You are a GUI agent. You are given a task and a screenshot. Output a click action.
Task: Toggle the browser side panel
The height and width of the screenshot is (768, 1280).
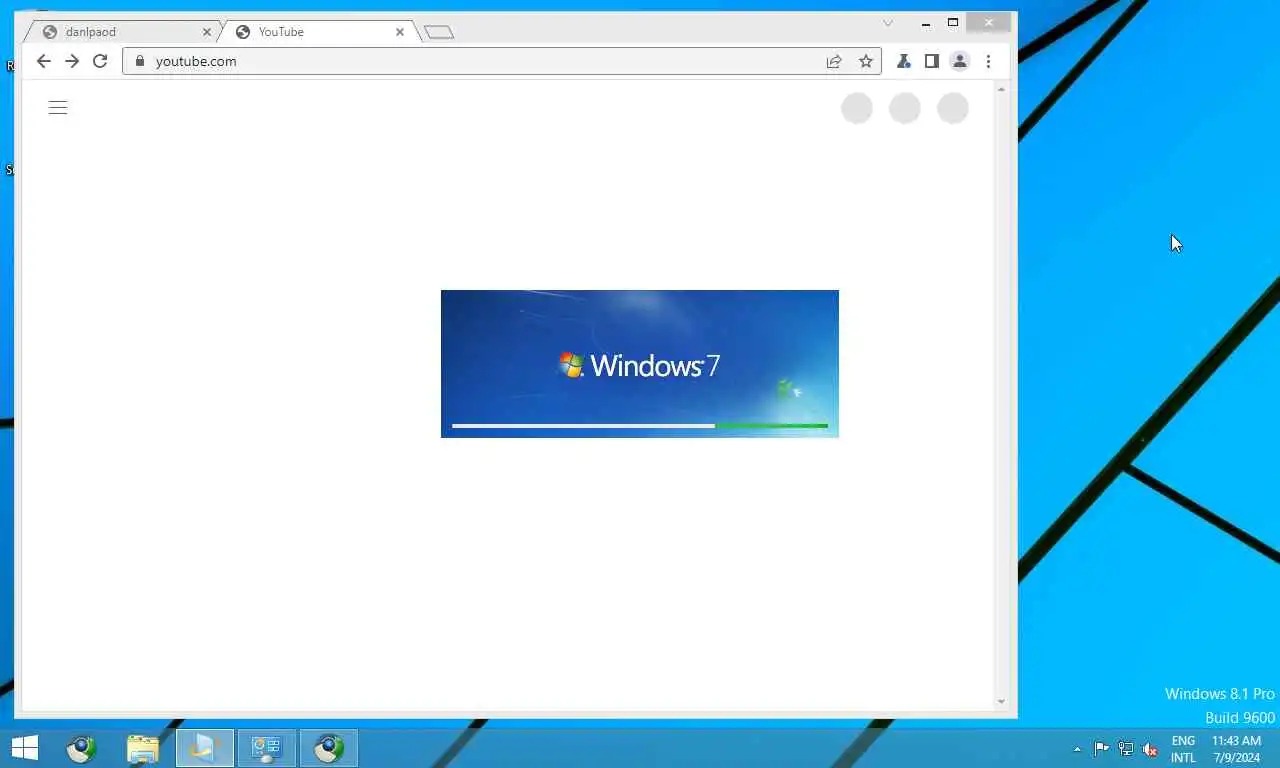click(931, 61)
